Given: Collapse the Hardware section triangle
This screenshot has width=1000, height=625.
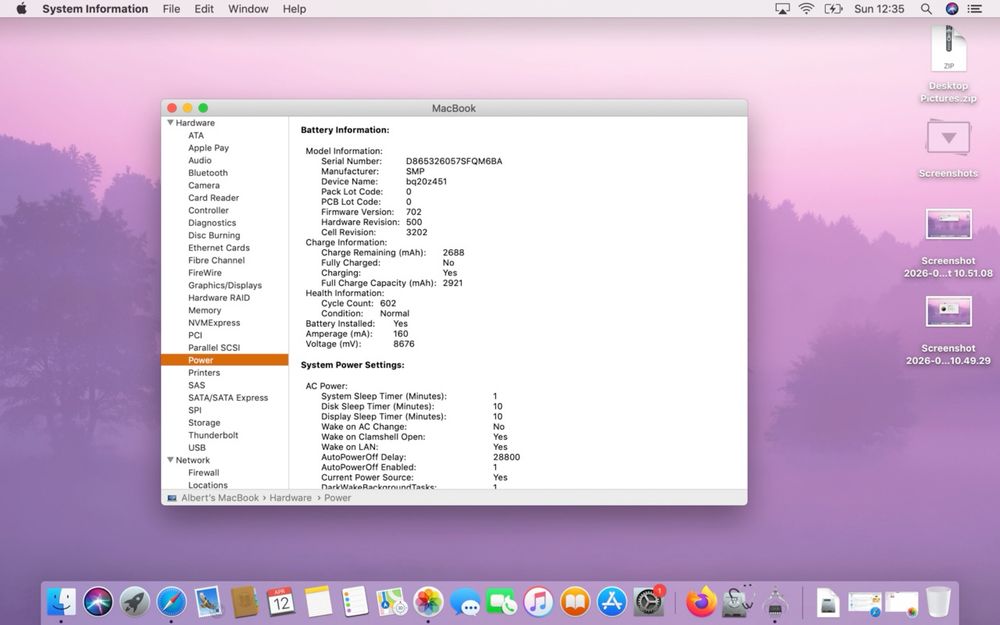Looking at the screenshot, I should point(170,122).
